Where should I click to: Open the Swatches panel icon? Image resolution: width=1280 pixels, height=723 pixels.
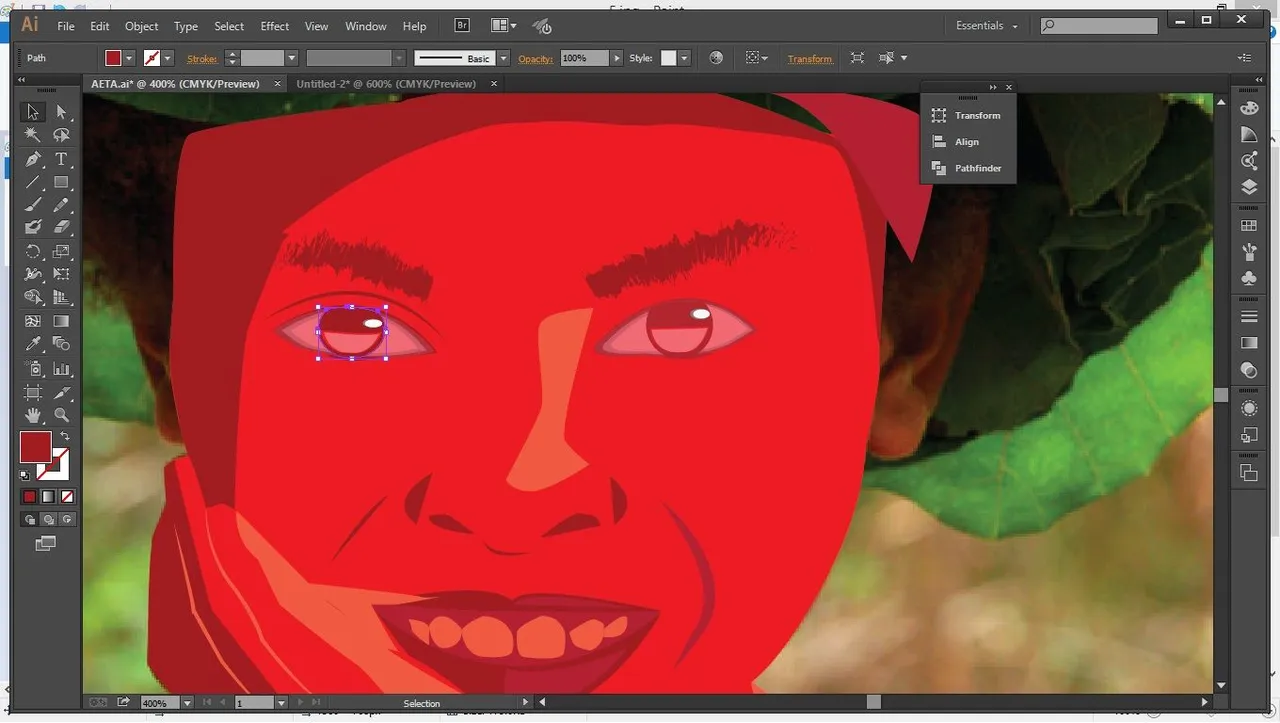[1249, 226]
